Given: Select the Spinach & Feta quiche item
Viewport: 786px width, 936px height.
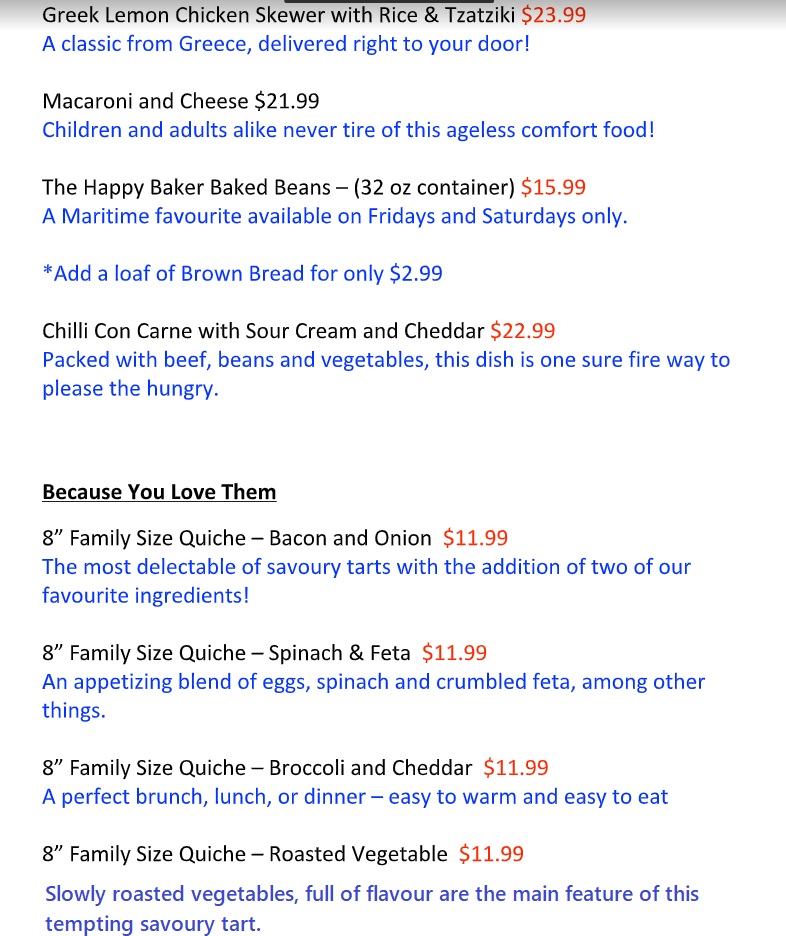Looking at the screenshot, I should (x=226, y=653).
